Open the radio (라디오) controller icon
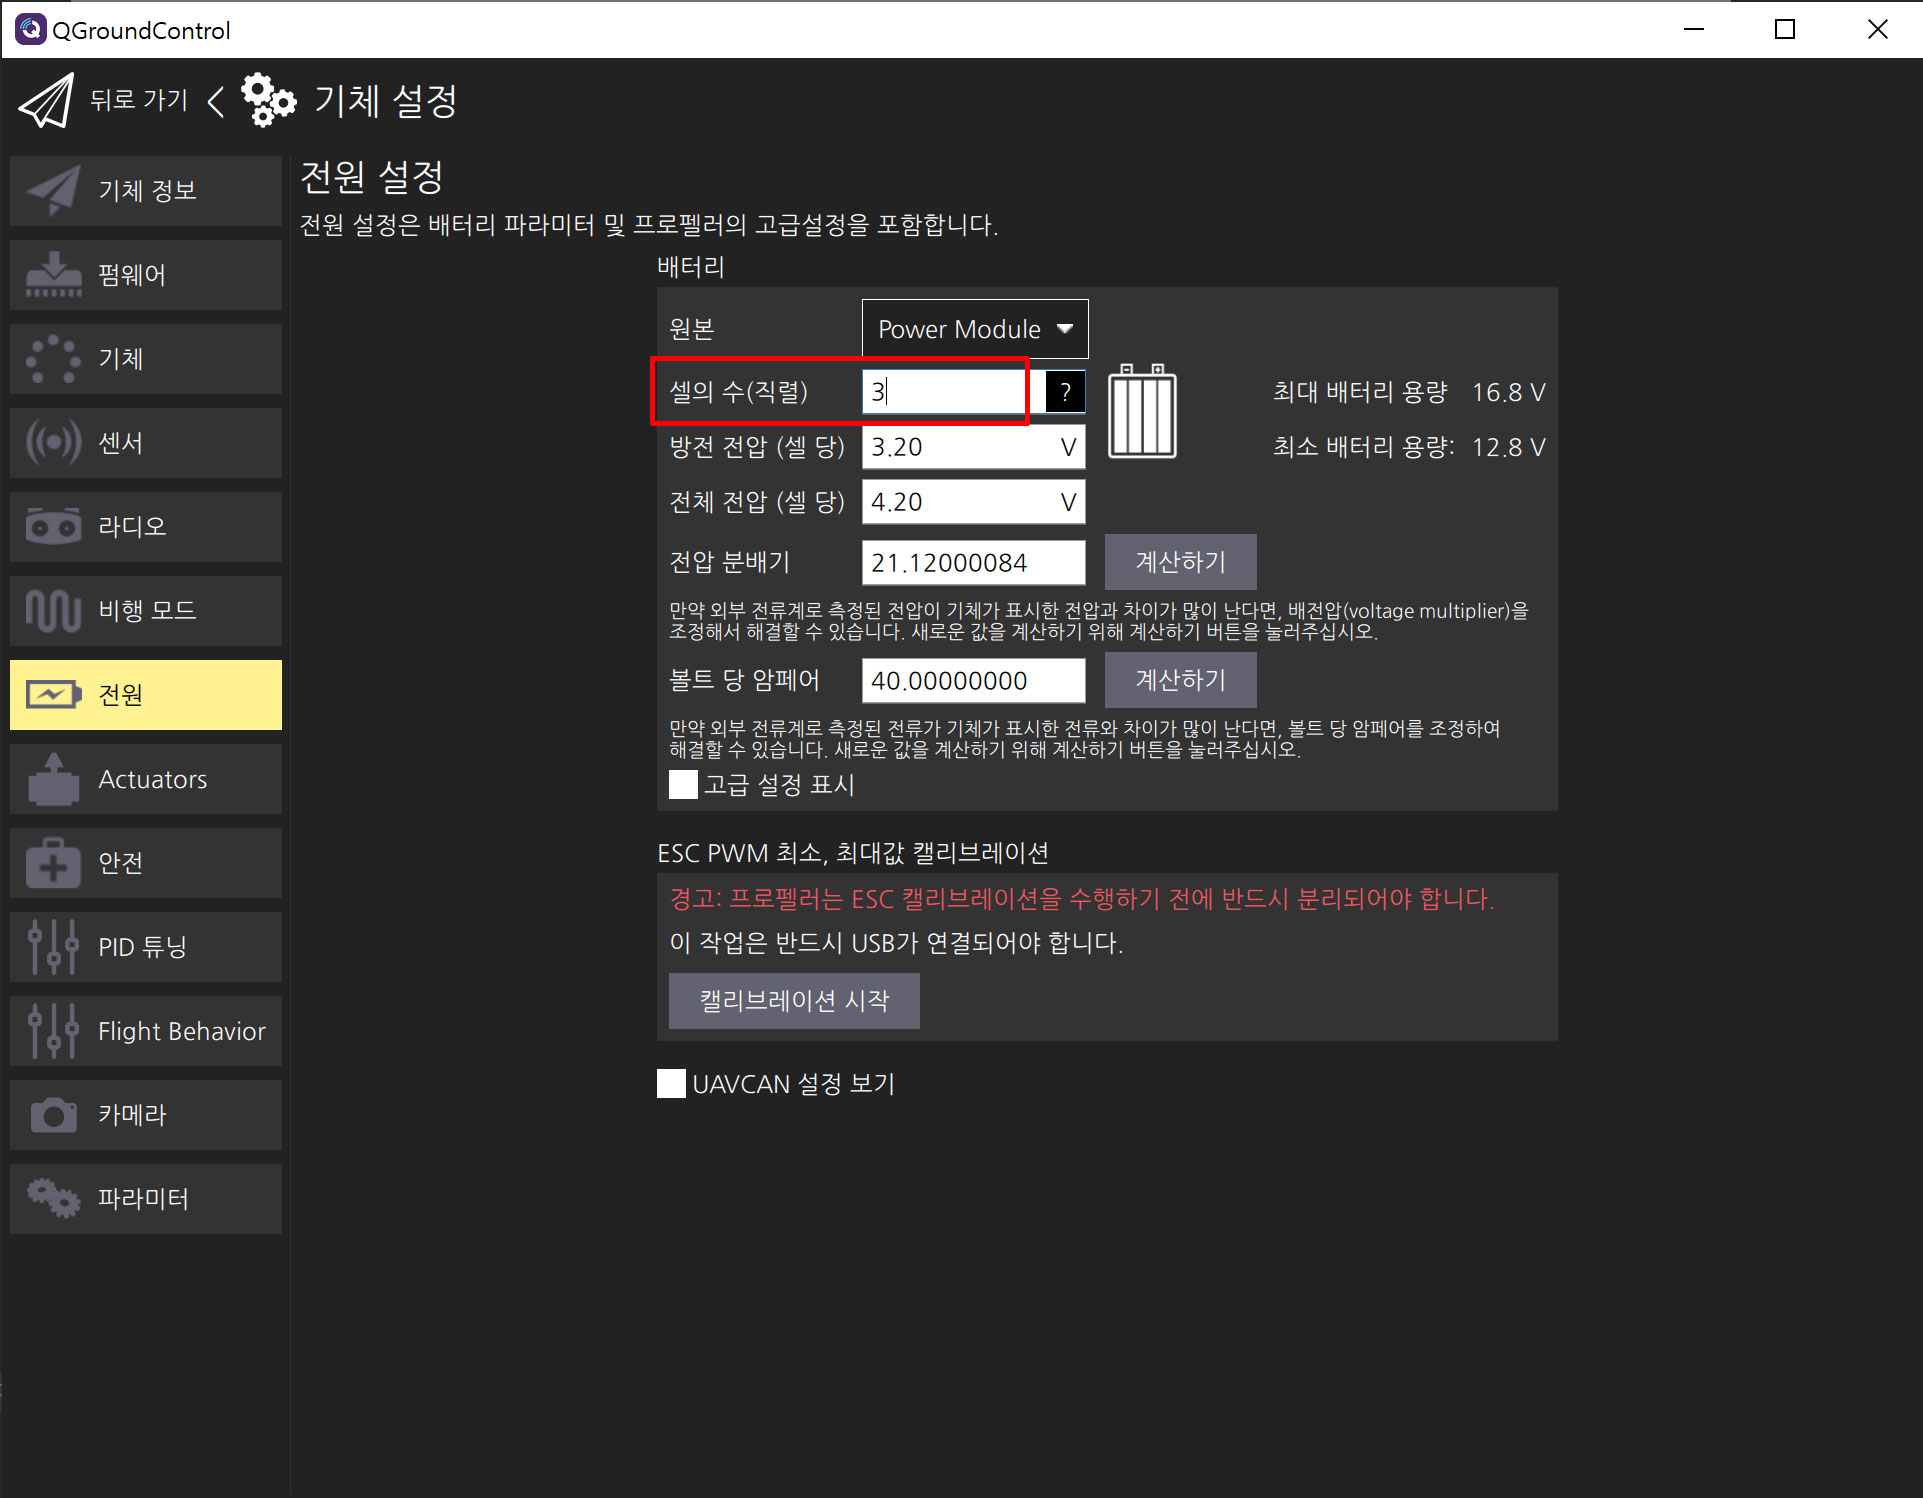This screenshot has width=1923, height=1498. 54,527
